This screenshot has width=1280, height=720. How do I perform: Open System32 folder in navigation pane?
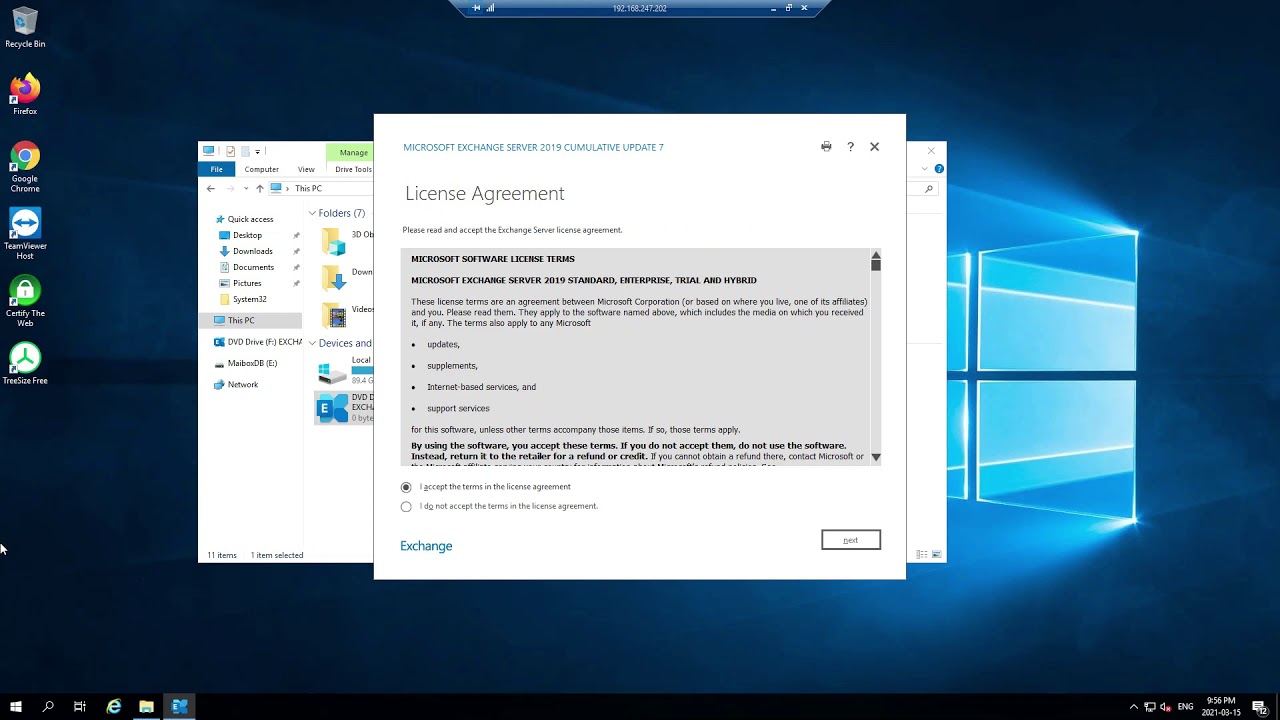pyautogui.click(x=249, y=299)
